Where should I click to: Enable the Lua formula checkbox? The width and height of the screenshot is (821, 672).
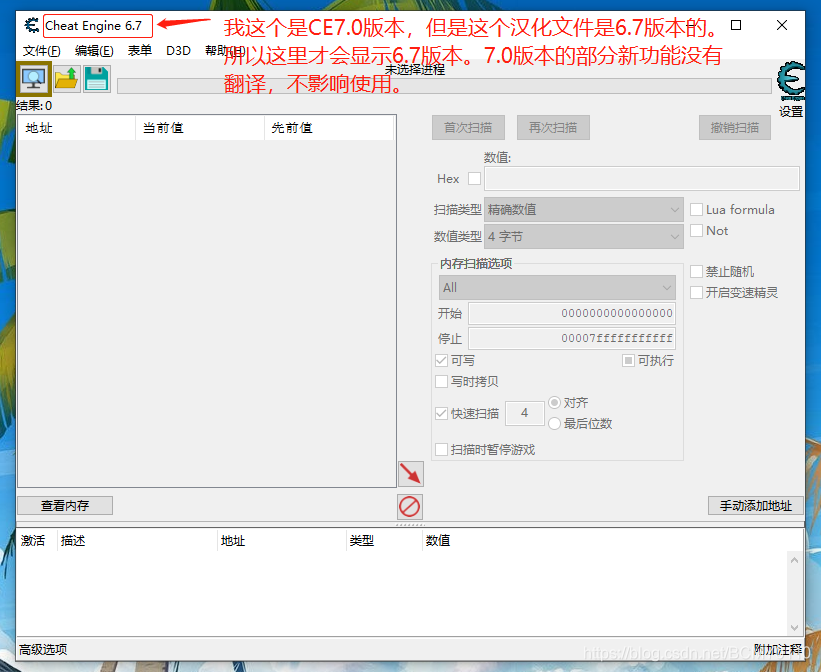click(x=696, y=210)
